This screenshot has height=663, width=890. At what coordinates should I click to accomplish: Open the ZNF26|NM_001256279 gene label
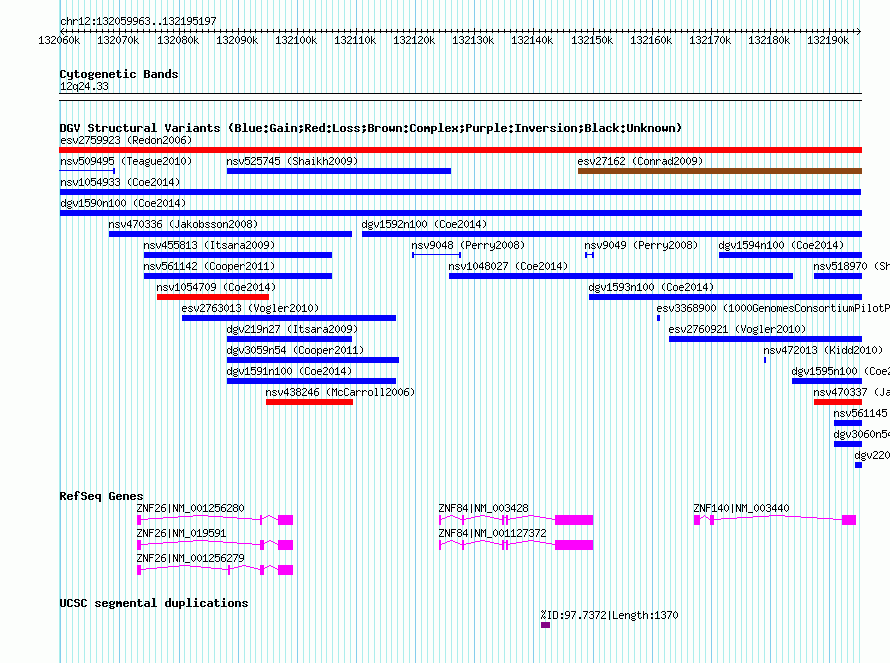[x=191, y=558]
